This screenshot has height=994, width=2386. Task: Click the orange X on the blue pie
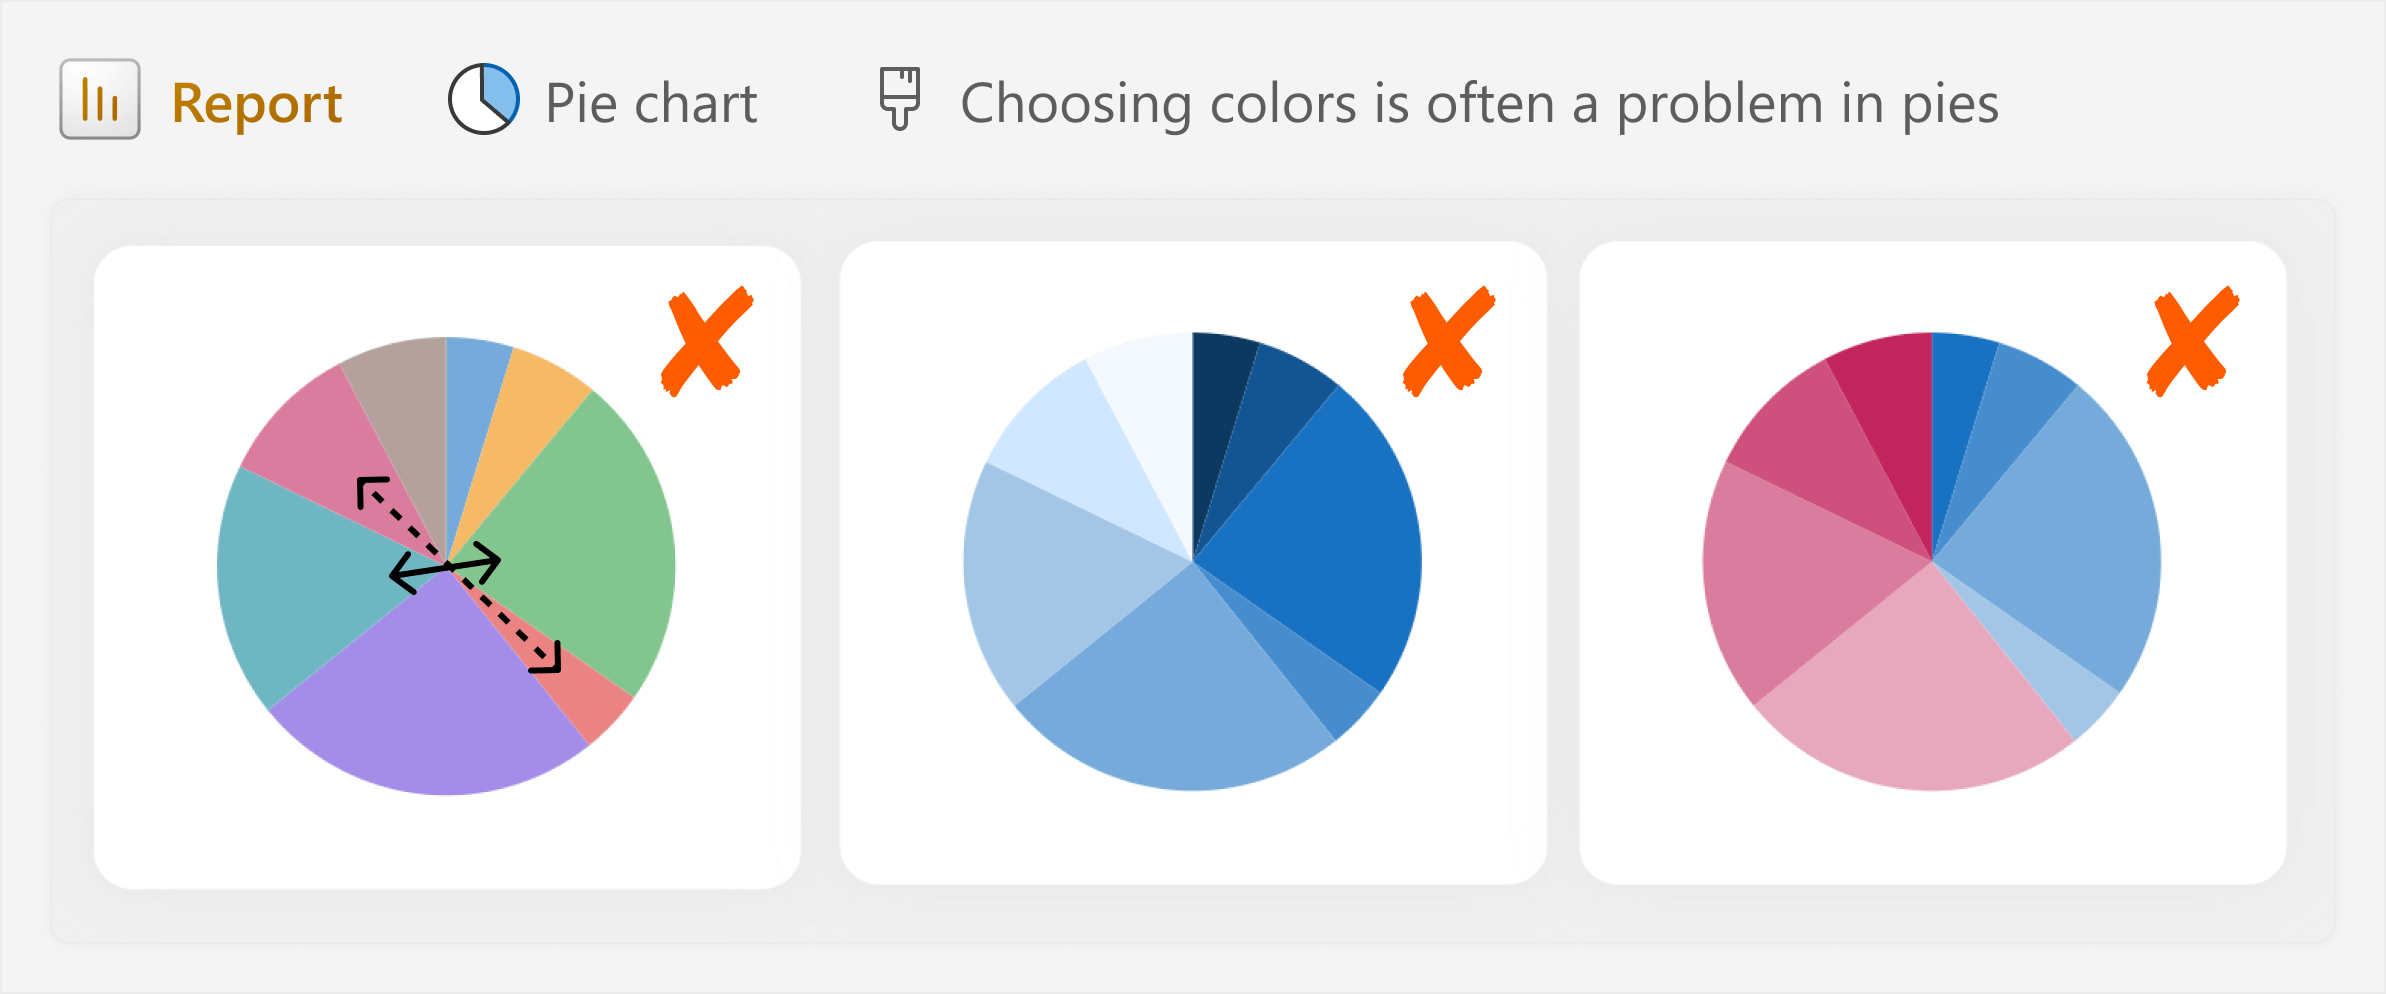(x=1449, y=340)
